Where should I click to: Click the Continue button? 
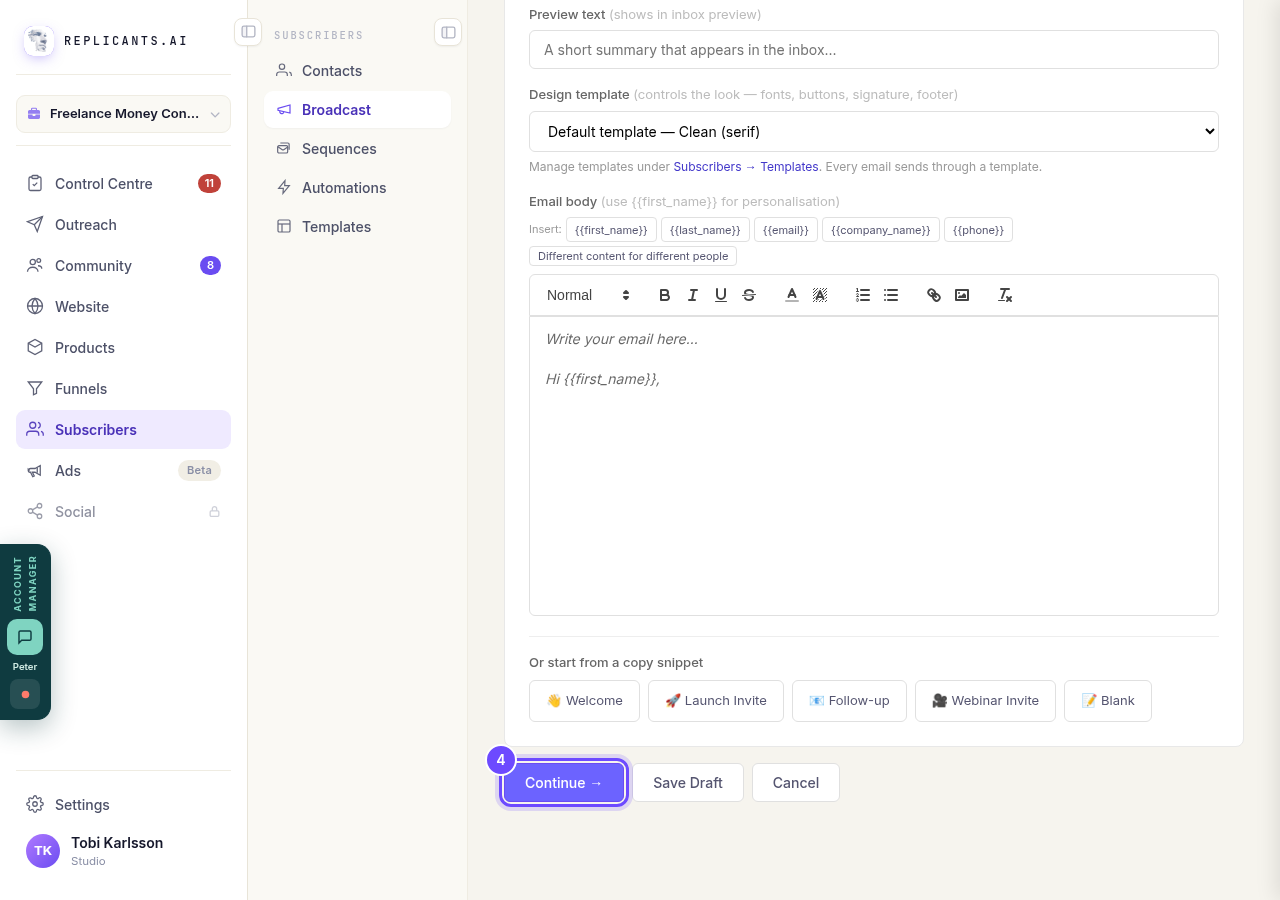click(x=564, y=783)
